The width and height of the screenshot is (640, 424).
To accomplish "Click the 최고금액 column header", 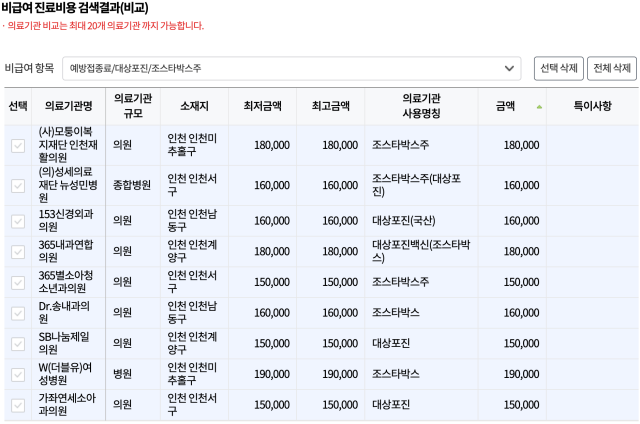I will tap(331, 106).
